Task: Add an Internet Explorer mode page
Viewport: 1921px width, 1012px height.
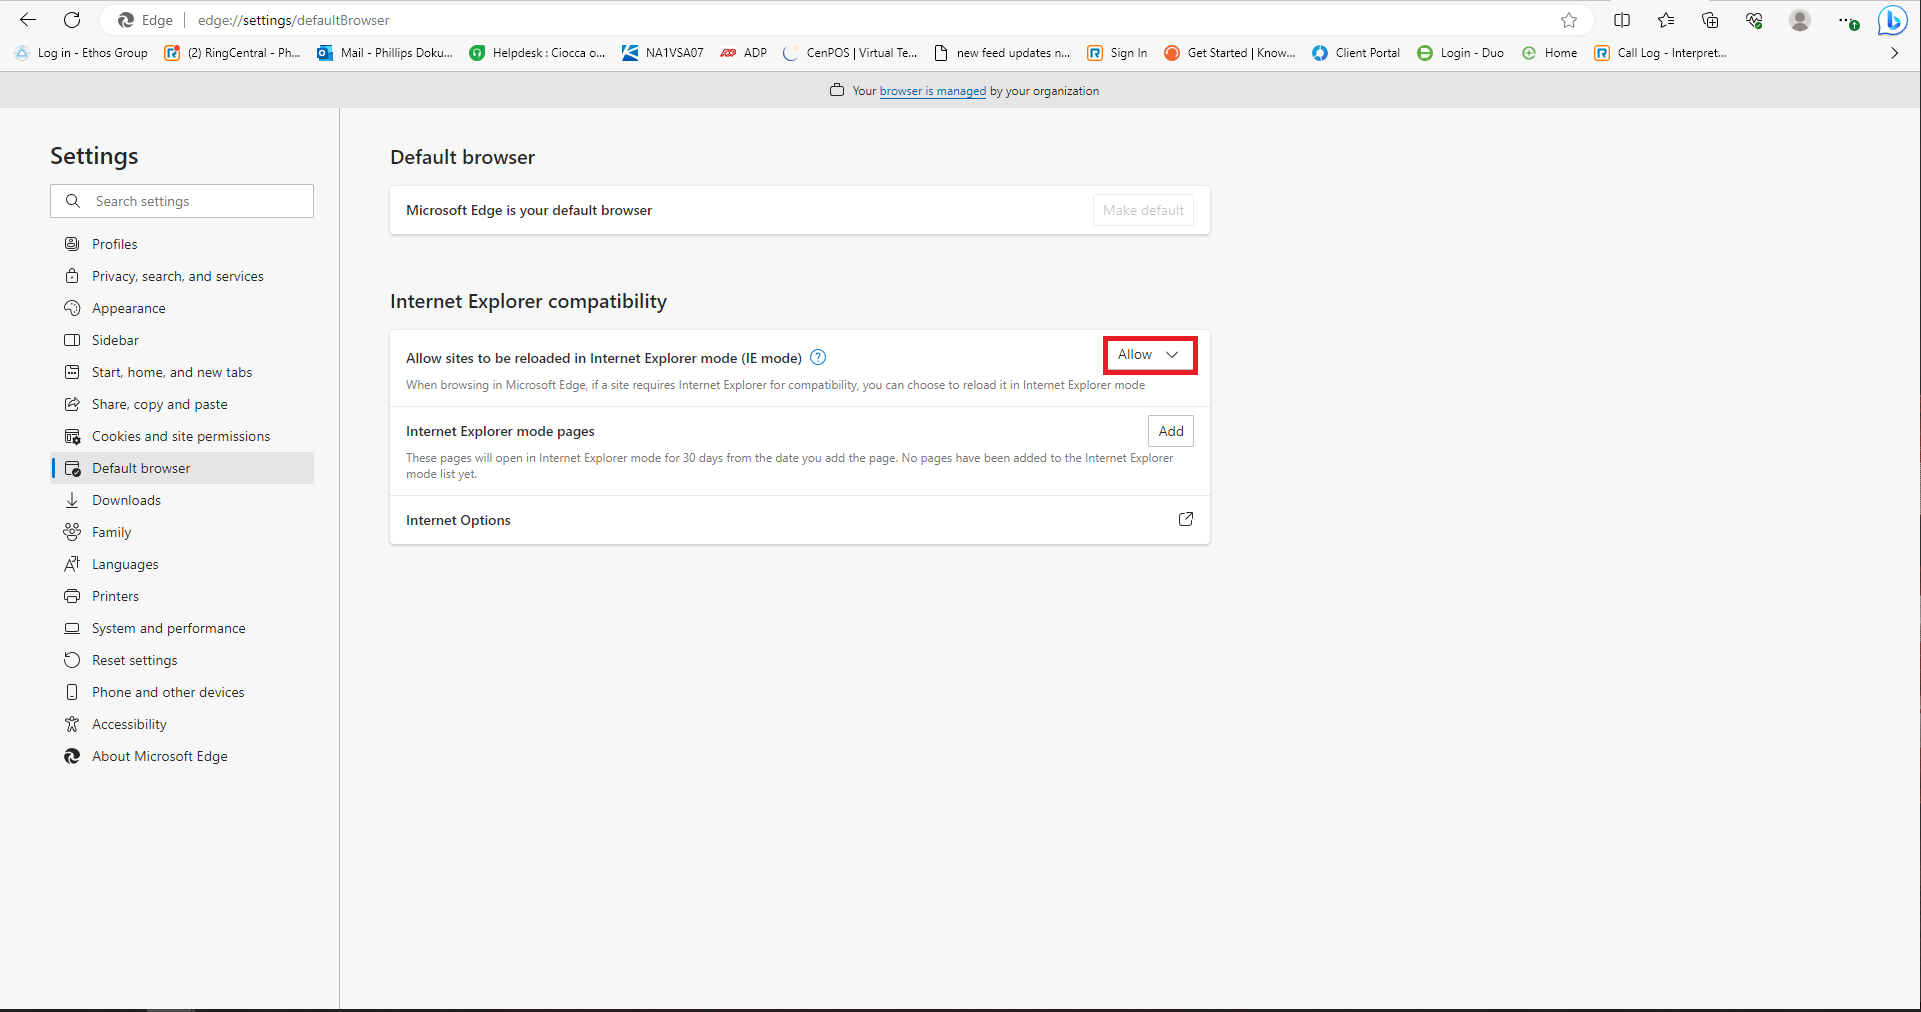Action: click(1171, 431)
